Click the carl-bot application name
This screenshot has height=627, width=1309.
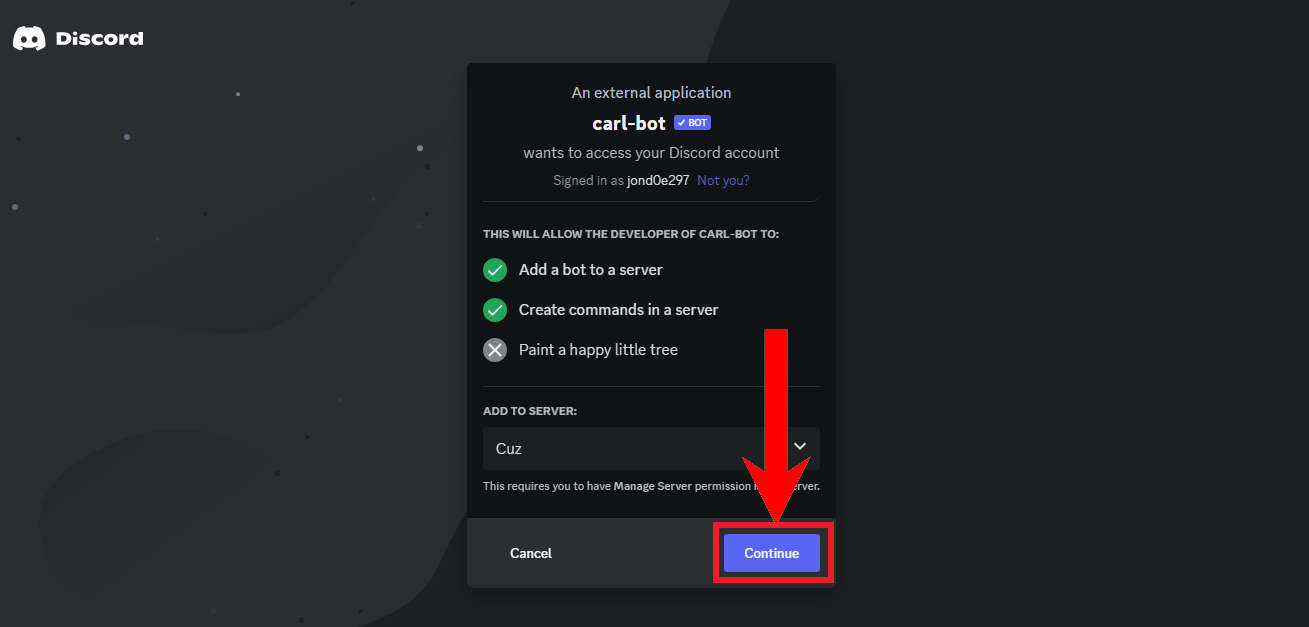click(x=629, y=123)
